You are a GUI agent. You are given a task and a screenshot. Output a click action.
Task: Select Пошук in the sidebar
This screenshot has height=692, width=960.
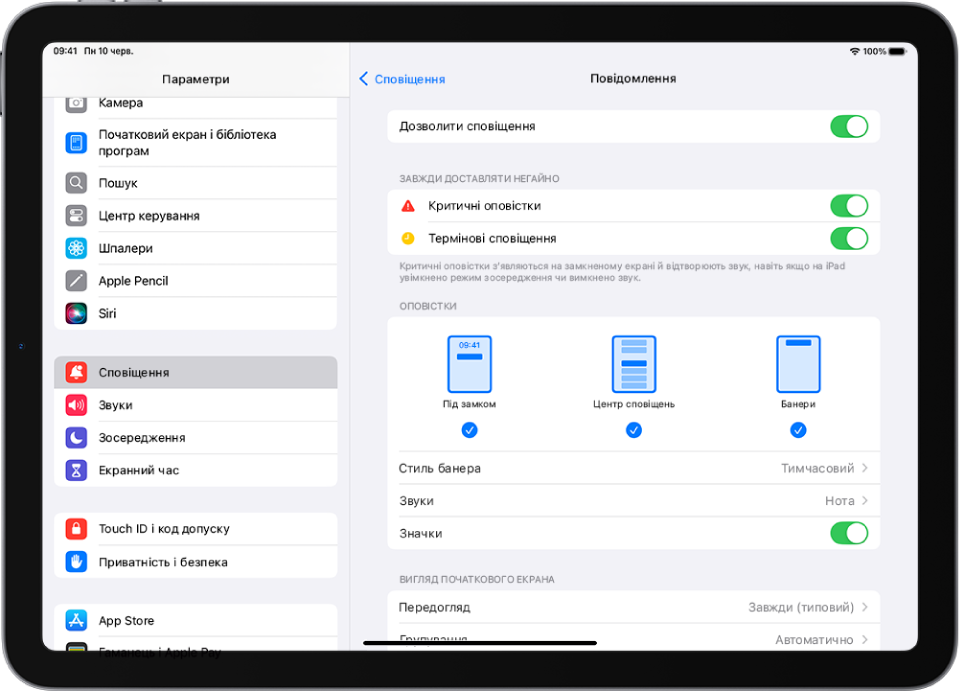(x=195, y=182)
